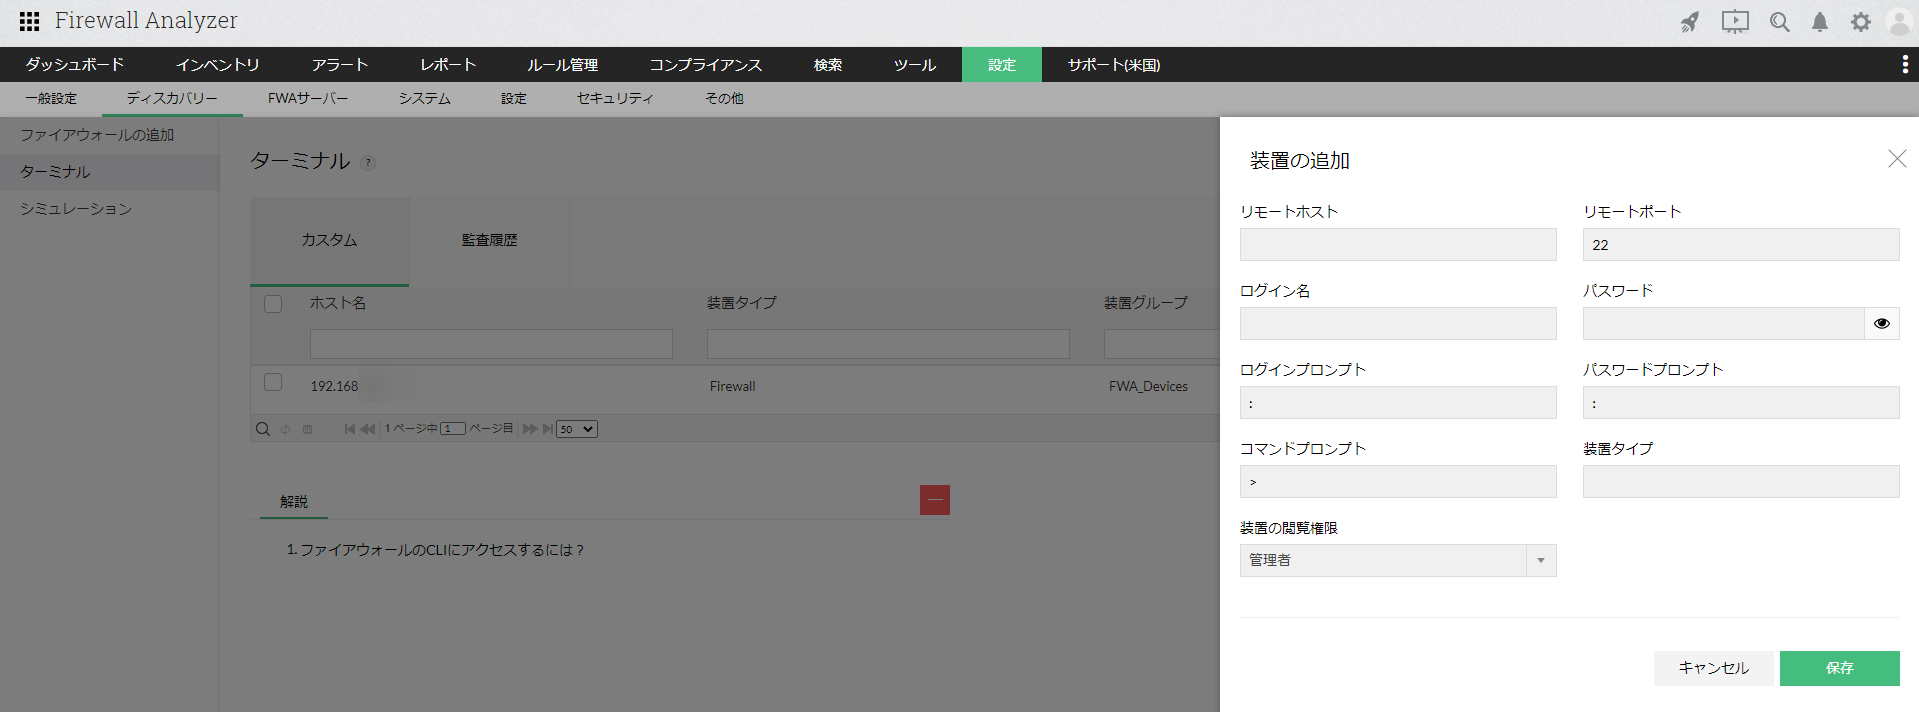This screenshot has width=1919, height=712.
Task: Open the ルール管理 menu
Action: [562, 65]
